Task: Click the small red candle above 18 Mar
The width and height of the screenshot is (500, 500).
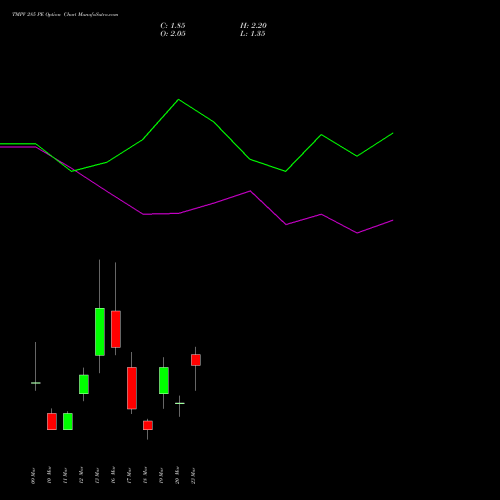Action: 148,425
